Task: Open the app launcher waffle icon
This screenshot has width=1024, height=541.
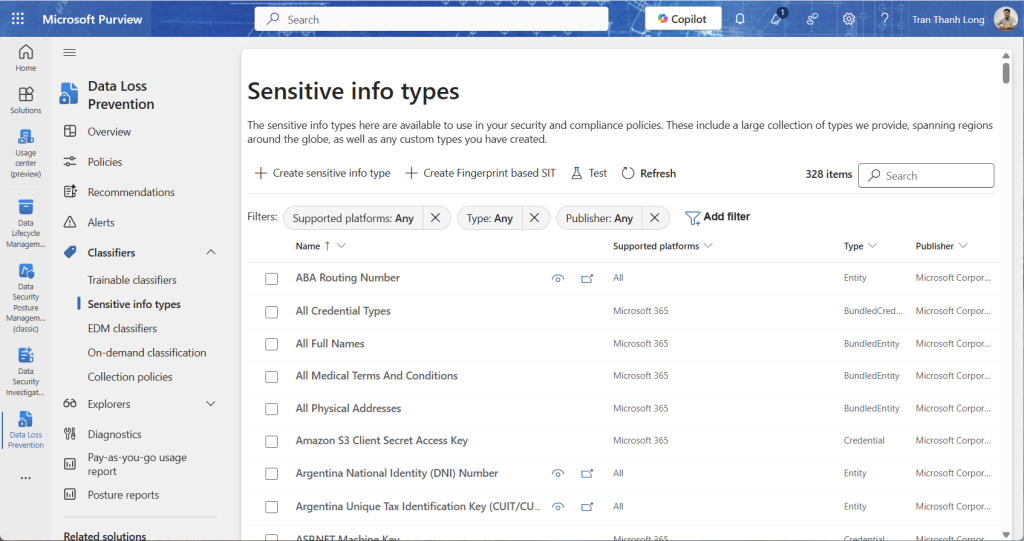Action: click(18, 19)
